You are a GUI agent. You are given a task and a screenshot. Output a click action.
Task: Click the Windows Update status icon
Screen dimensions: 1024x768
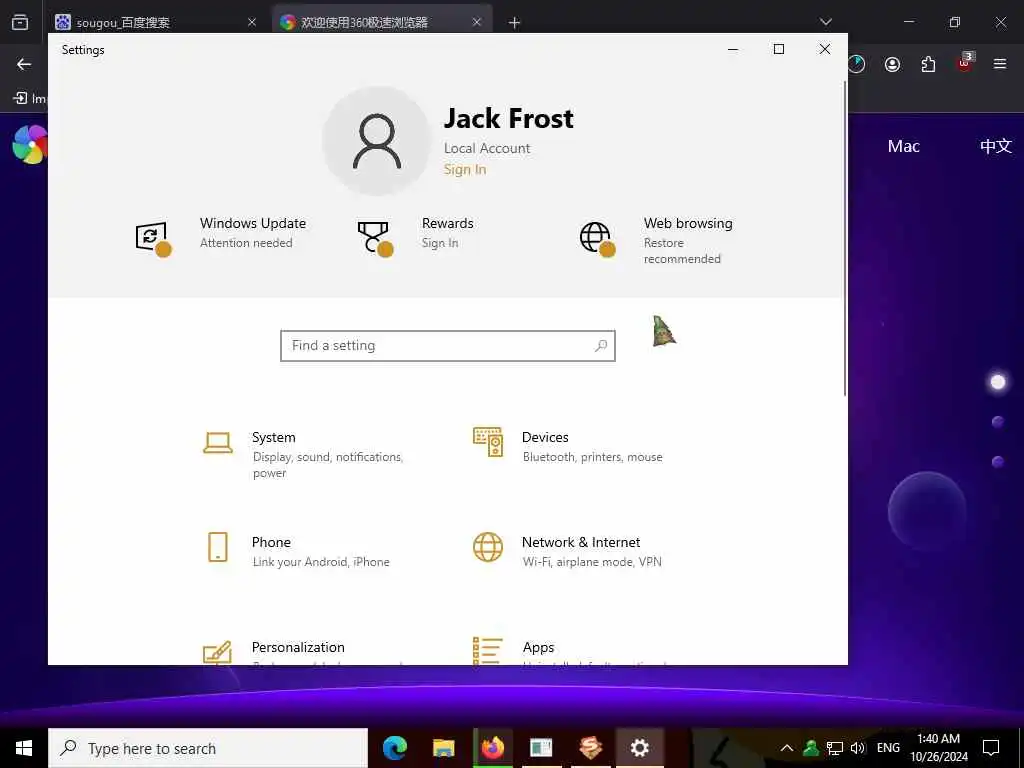[153, 239]
